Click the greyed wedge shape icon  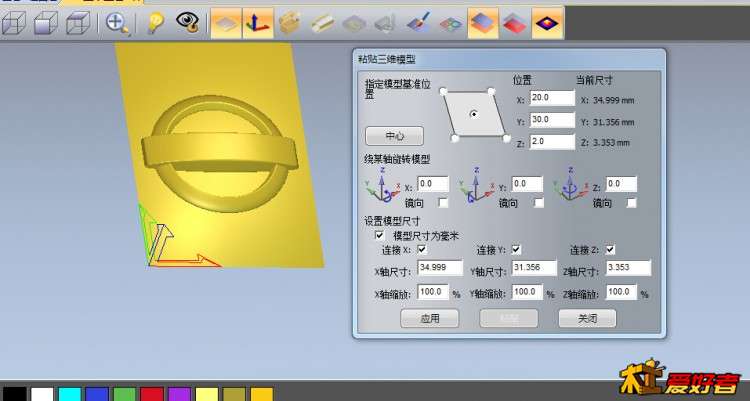click(x=386, y=23)
